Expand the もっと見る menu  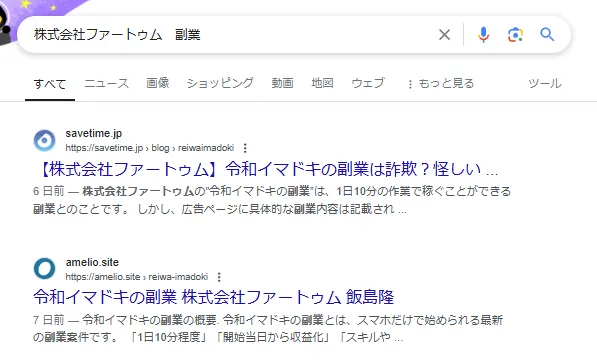441,83
